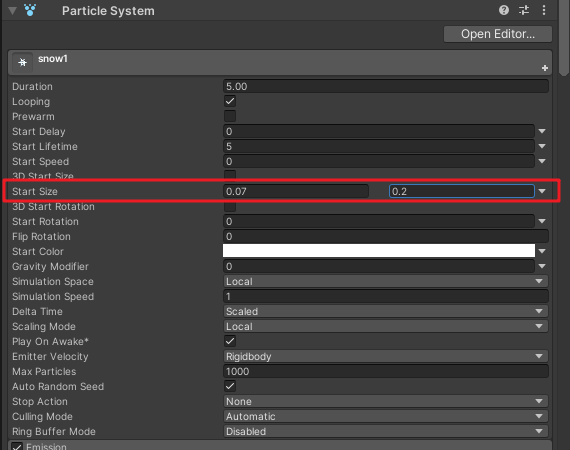Viewport: 570px width, 450px height.
Task: Click the Max Particles label
Action: click(44, 371)
